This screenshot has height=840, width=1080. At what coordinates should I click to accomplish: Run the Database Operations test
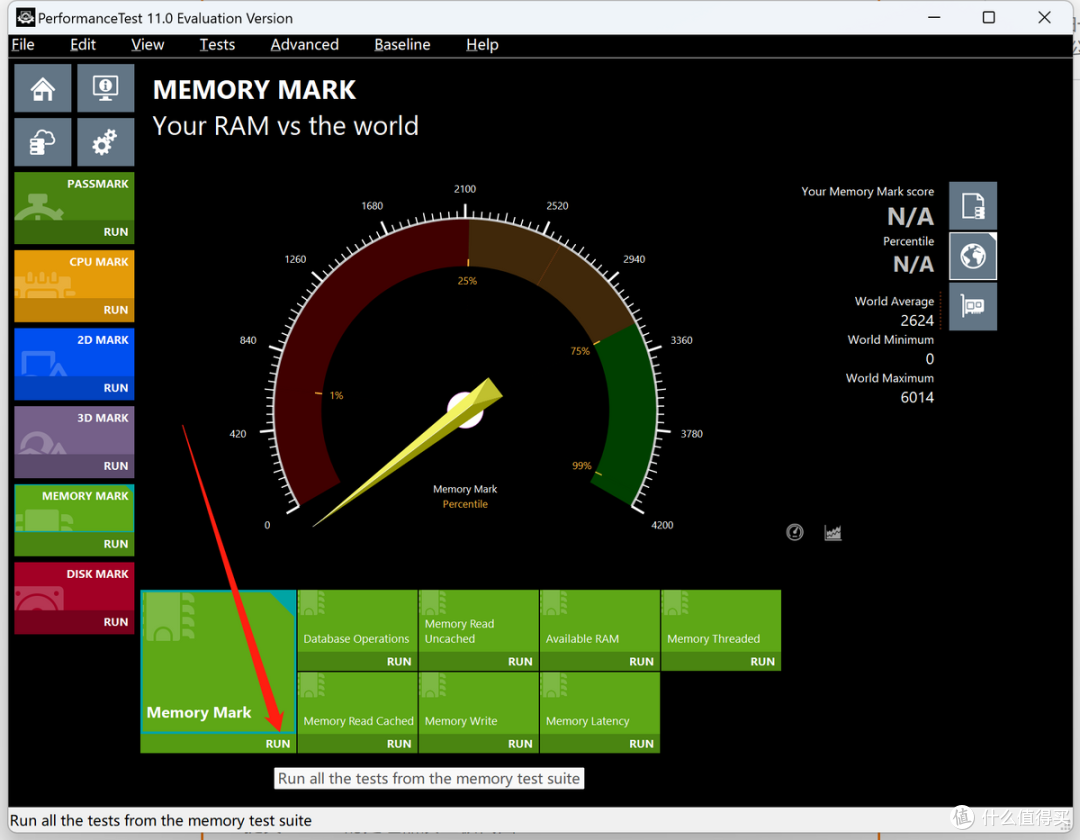tap(399, 662)
